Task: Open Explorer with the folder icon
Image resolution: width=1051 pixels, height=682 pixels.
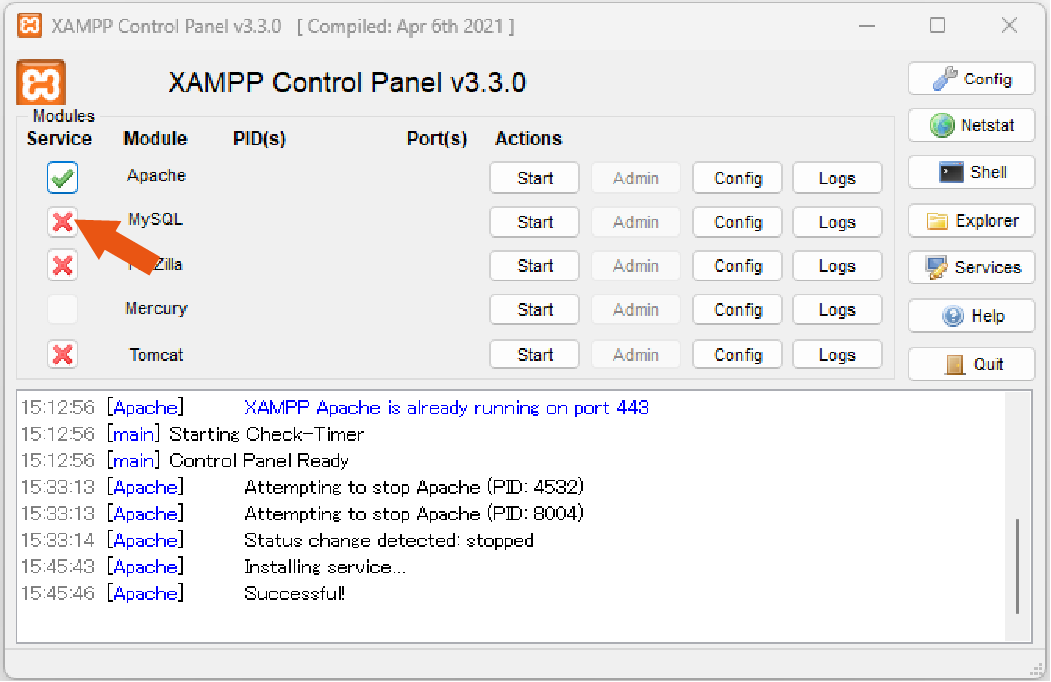Action: [x=971, y=221]
